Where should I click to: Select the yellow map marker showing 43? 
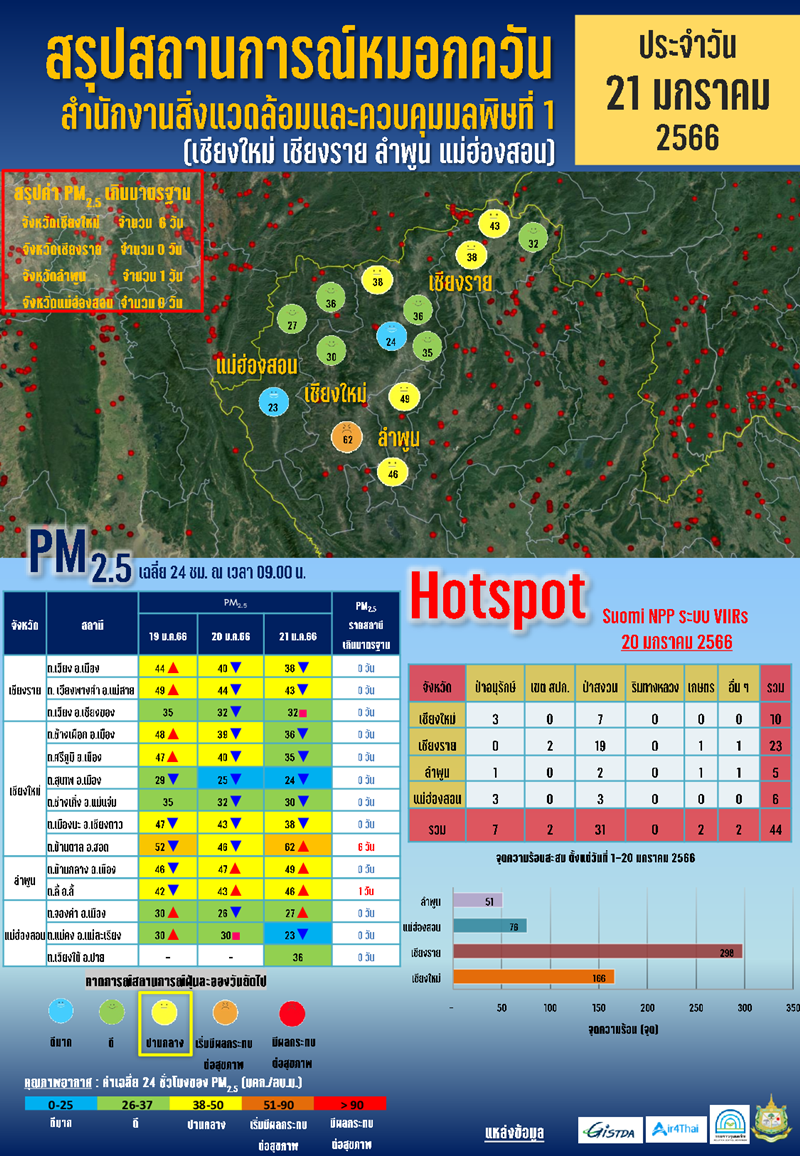494,224
